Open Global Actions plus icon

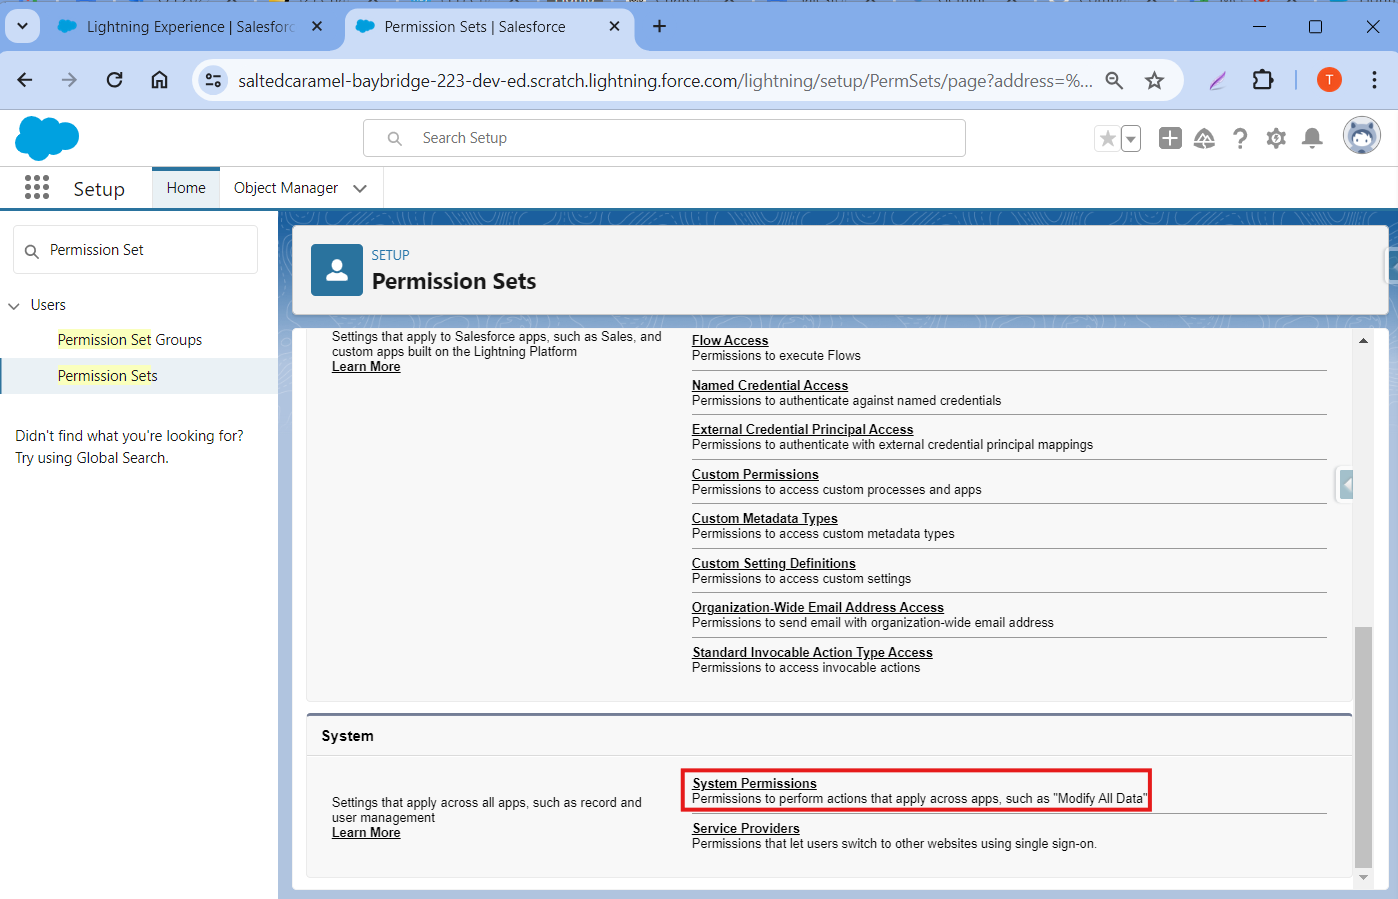pyautogui.click(x=1170, y=138)
